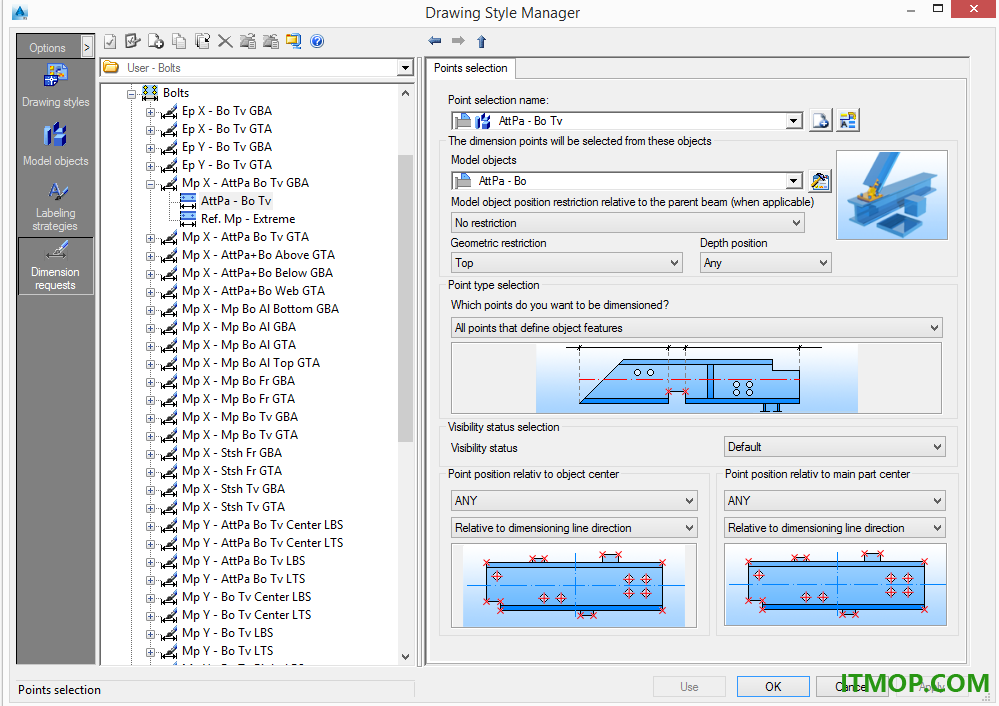Click the blue Back arrow
Viewport: 999px width, 706px height.
pos(435,41)
